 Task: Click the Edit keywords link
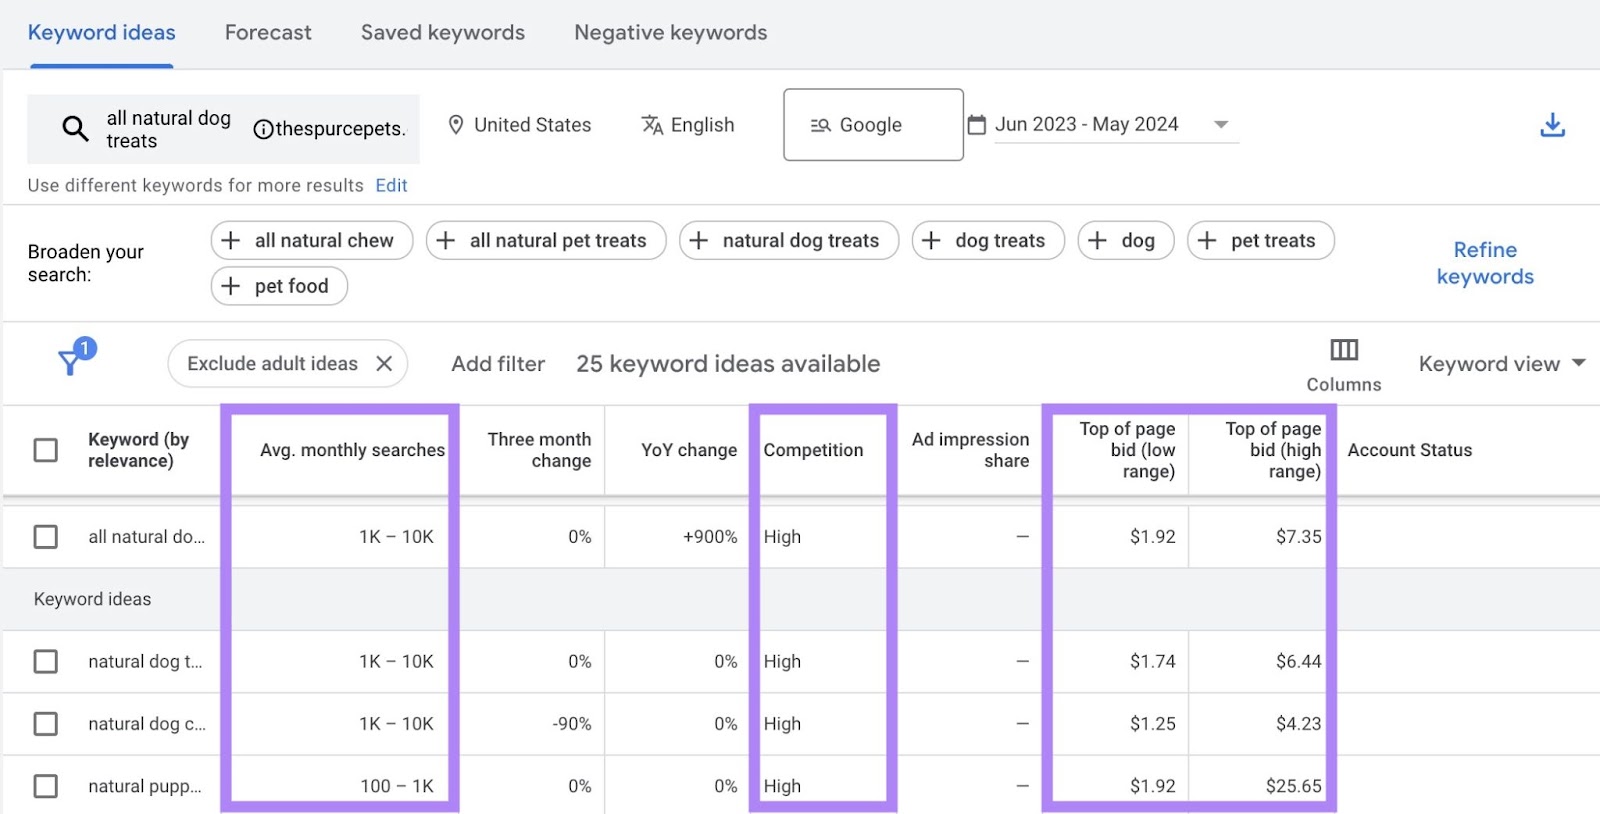click(x=391, y=186)
